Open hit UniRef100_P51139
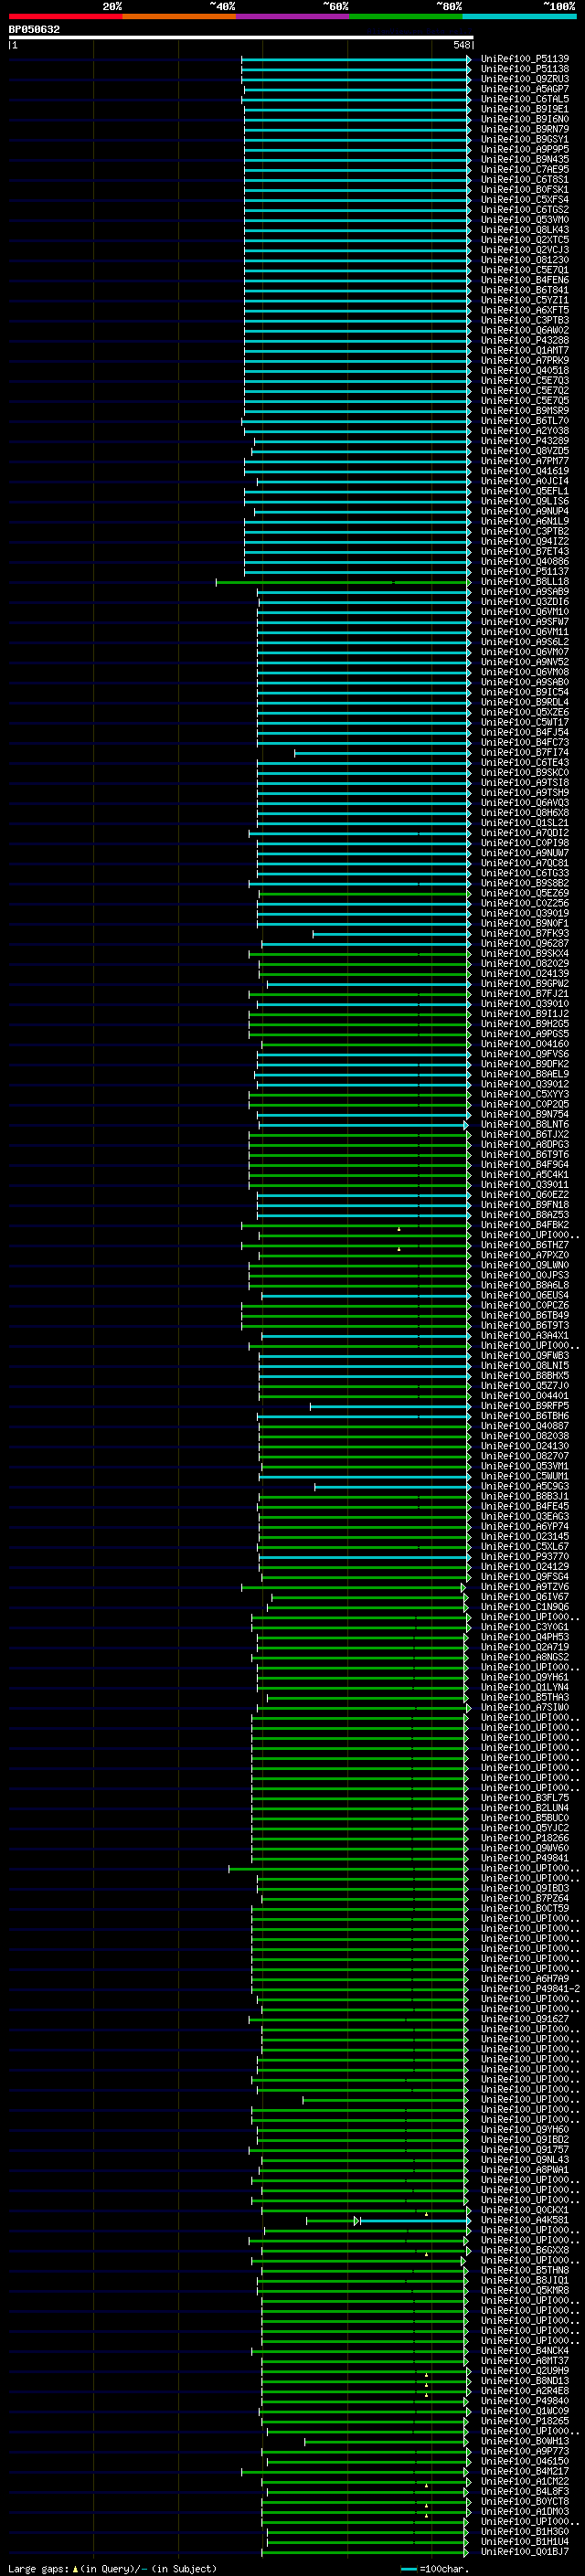Screen dimensions: 585x2576 pos(524,59)
